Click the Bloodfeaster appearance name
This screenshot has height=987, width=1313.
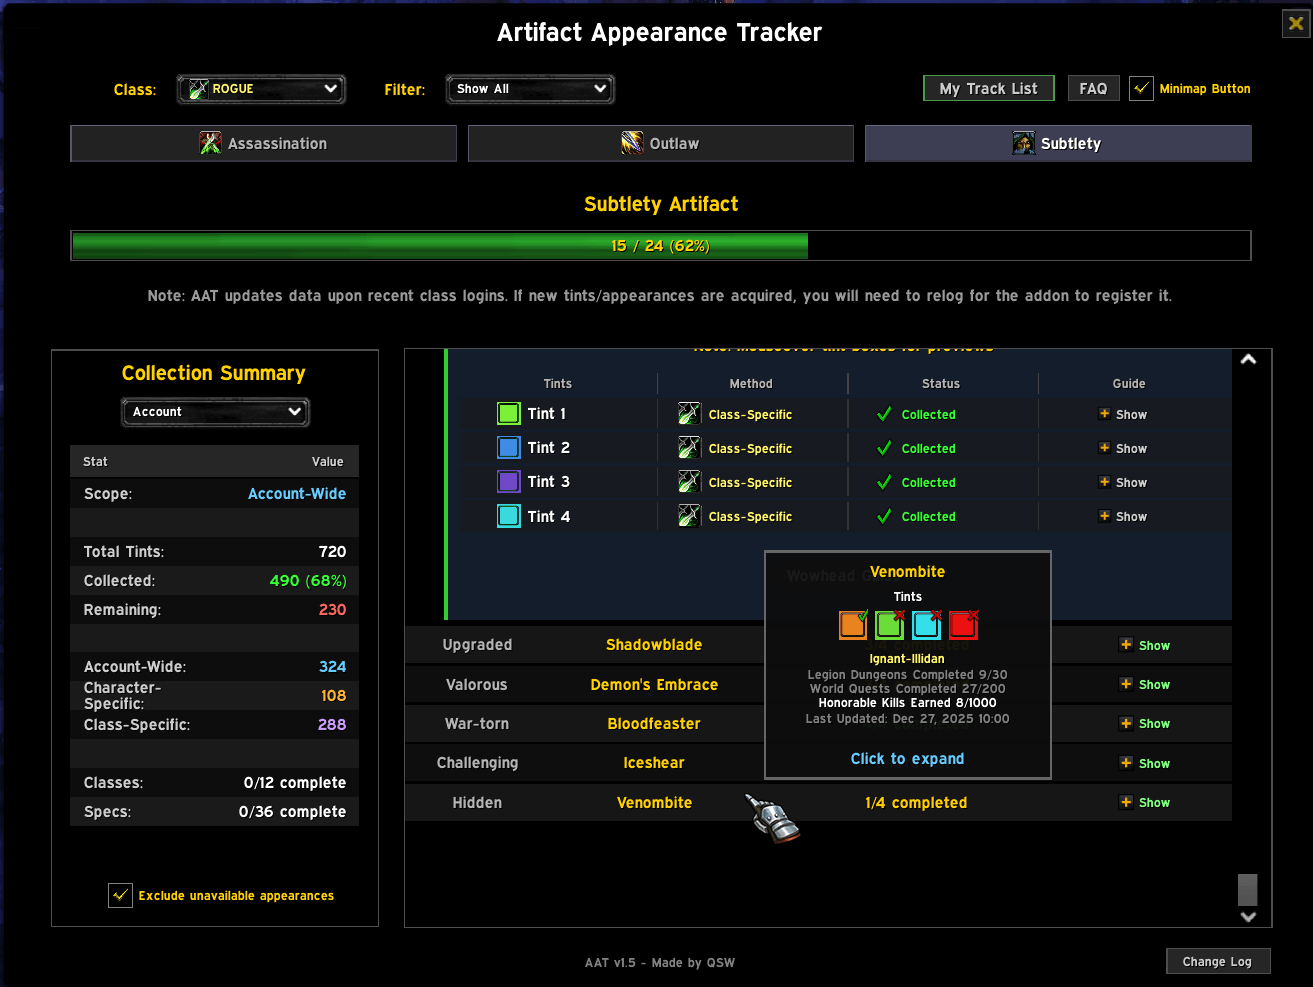click(x=654, y=723)
